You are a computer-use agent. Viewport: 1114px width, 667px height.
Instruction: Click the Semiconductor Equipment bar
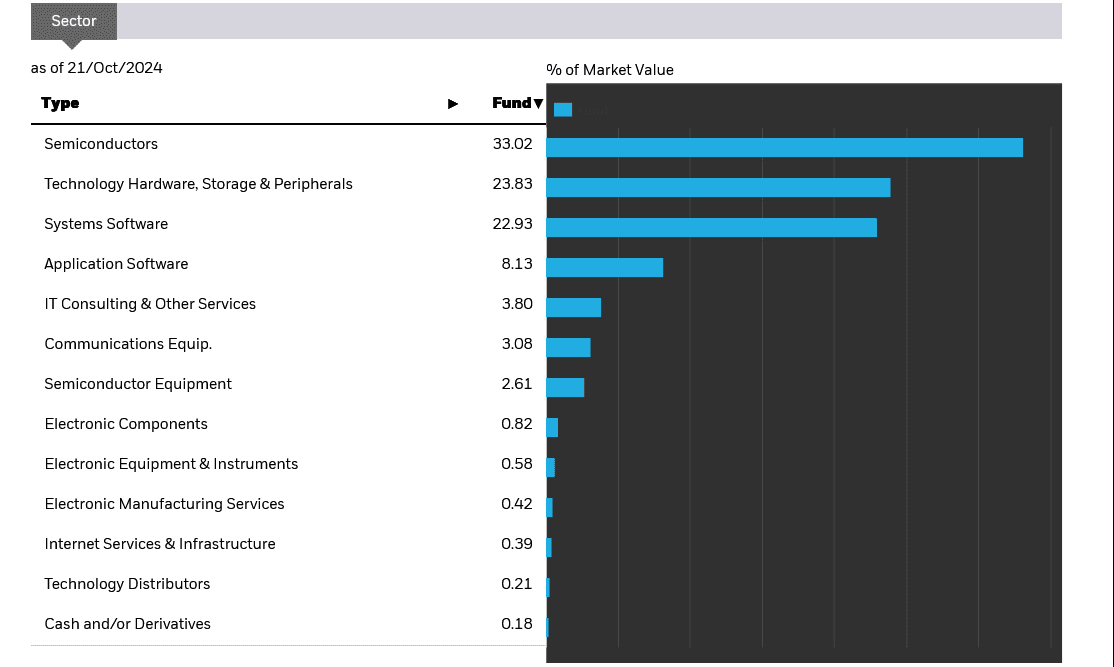tap(565, 388)
